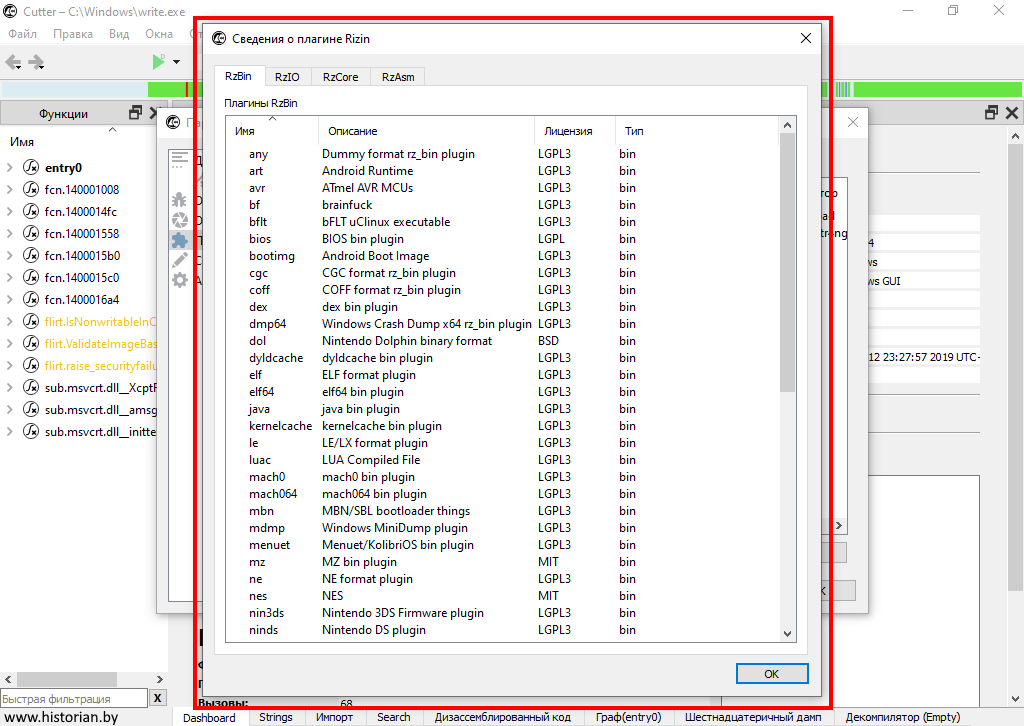Expand the fcn.140001008 tree item
Screen dimensions: 1024x726
tap(10, 190)
